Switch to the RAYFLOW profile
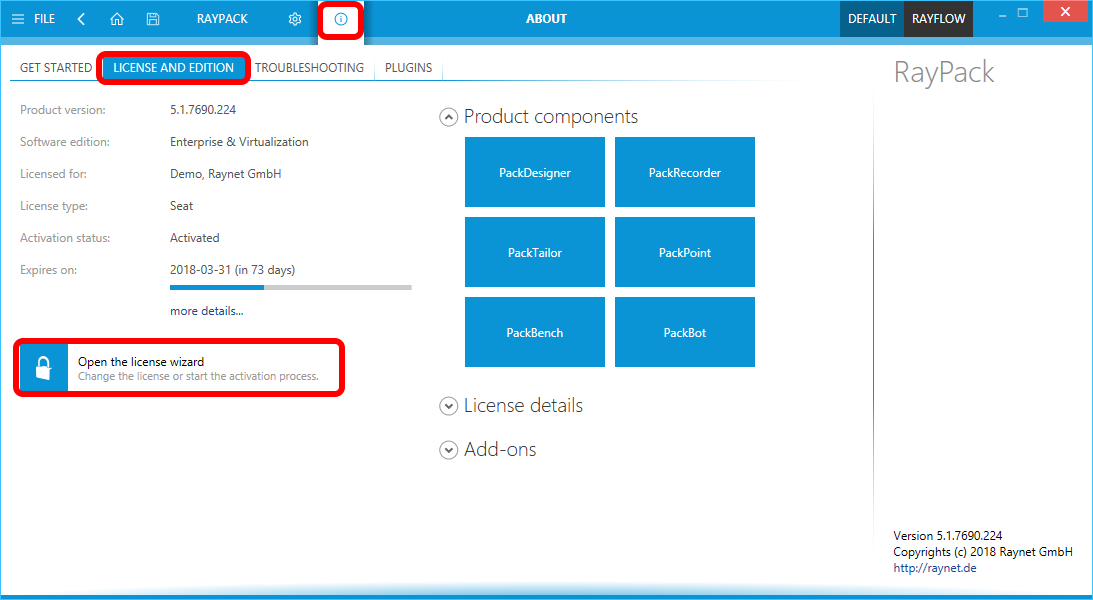The image size is (1093, 600). (x=938, y=19)
